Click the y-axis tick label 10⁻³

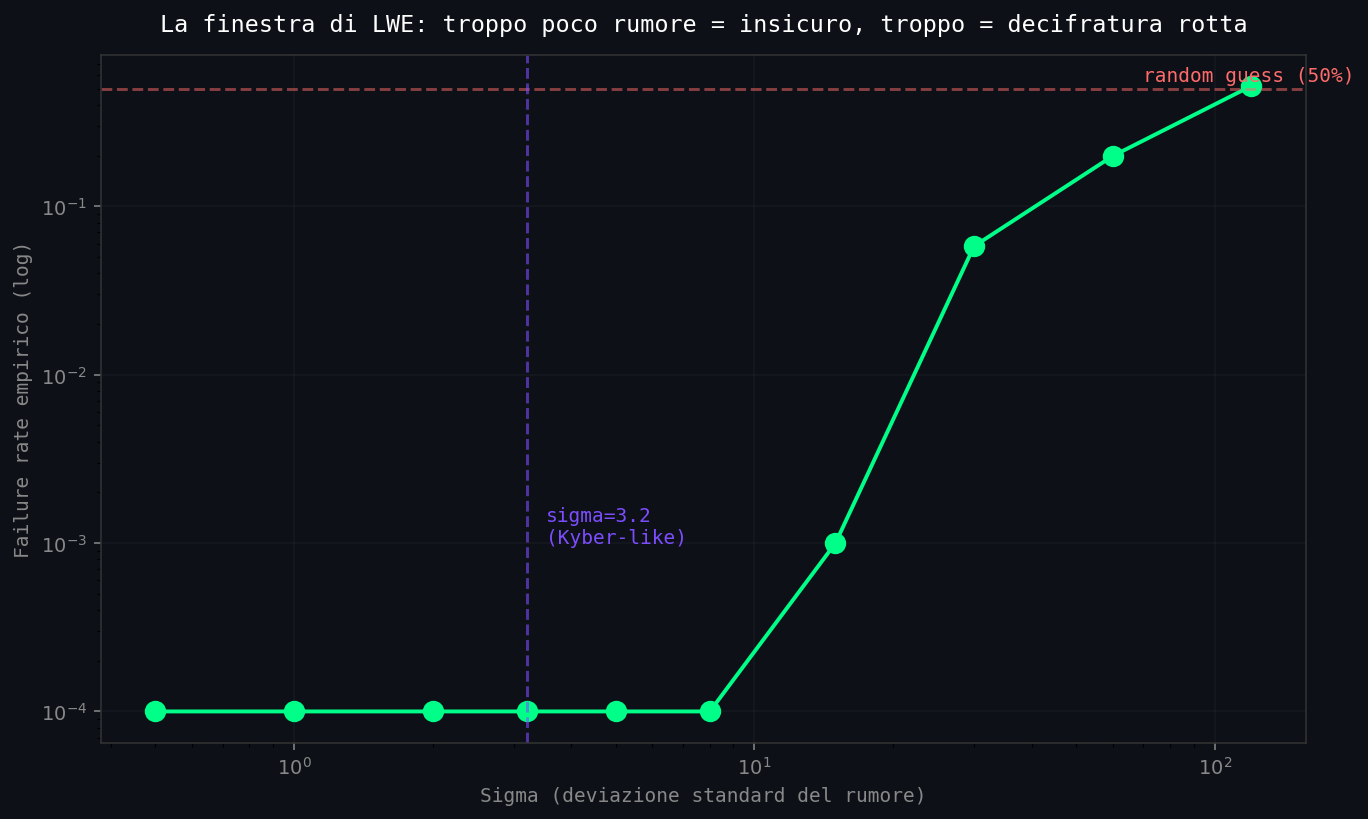point(65,543)
